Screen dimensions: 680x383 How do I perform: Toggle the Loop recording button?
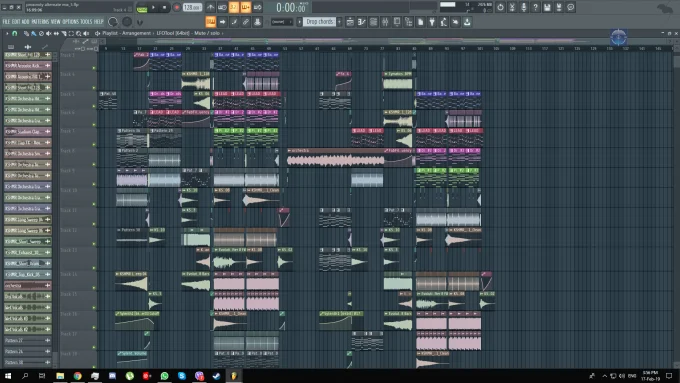tap(257, 7)
